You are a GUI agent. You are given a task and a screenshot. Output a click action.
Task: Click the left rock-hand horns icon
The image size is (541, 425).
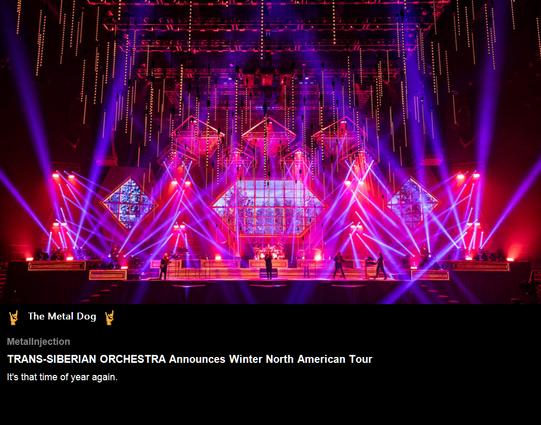(13, 317)
